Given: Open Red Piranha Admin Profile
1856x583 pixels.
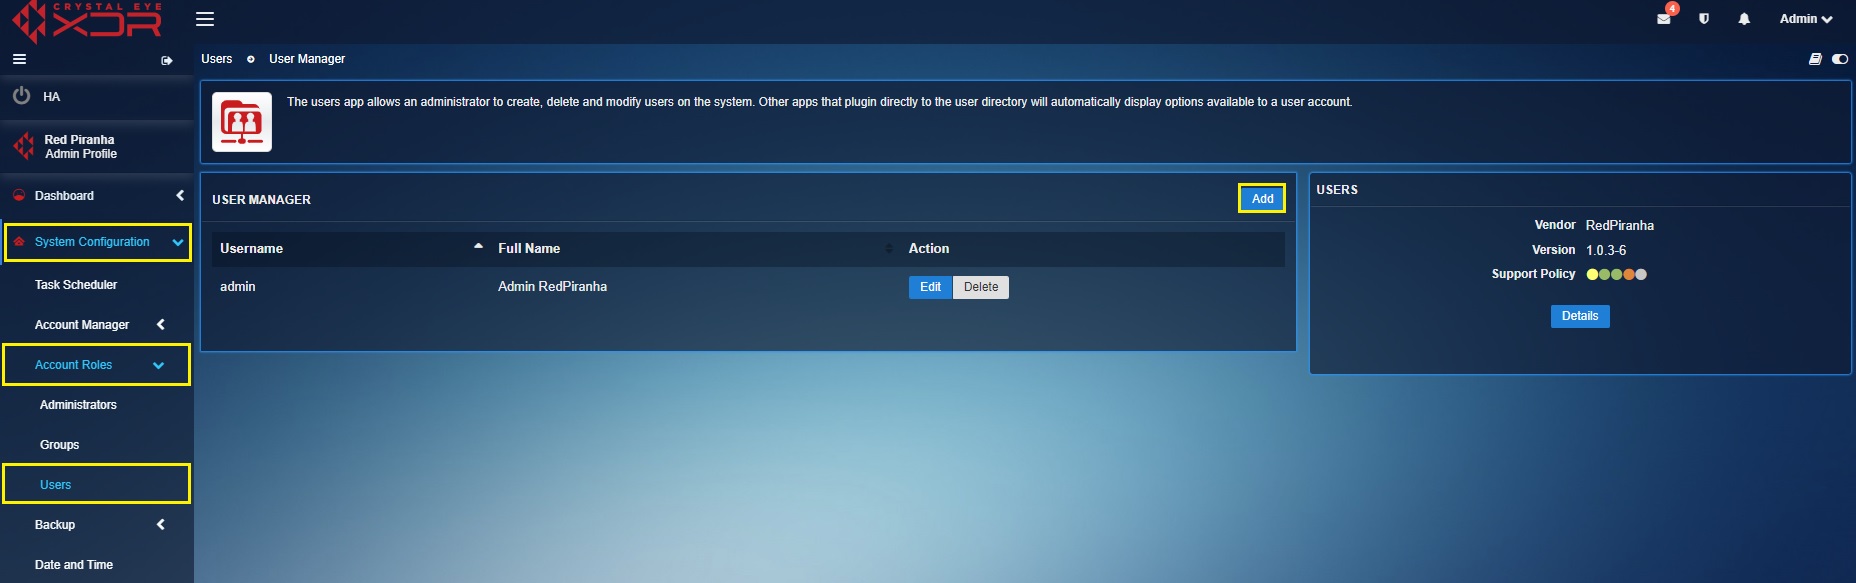Looking at the screenshot, I should [x=80, y=147].
